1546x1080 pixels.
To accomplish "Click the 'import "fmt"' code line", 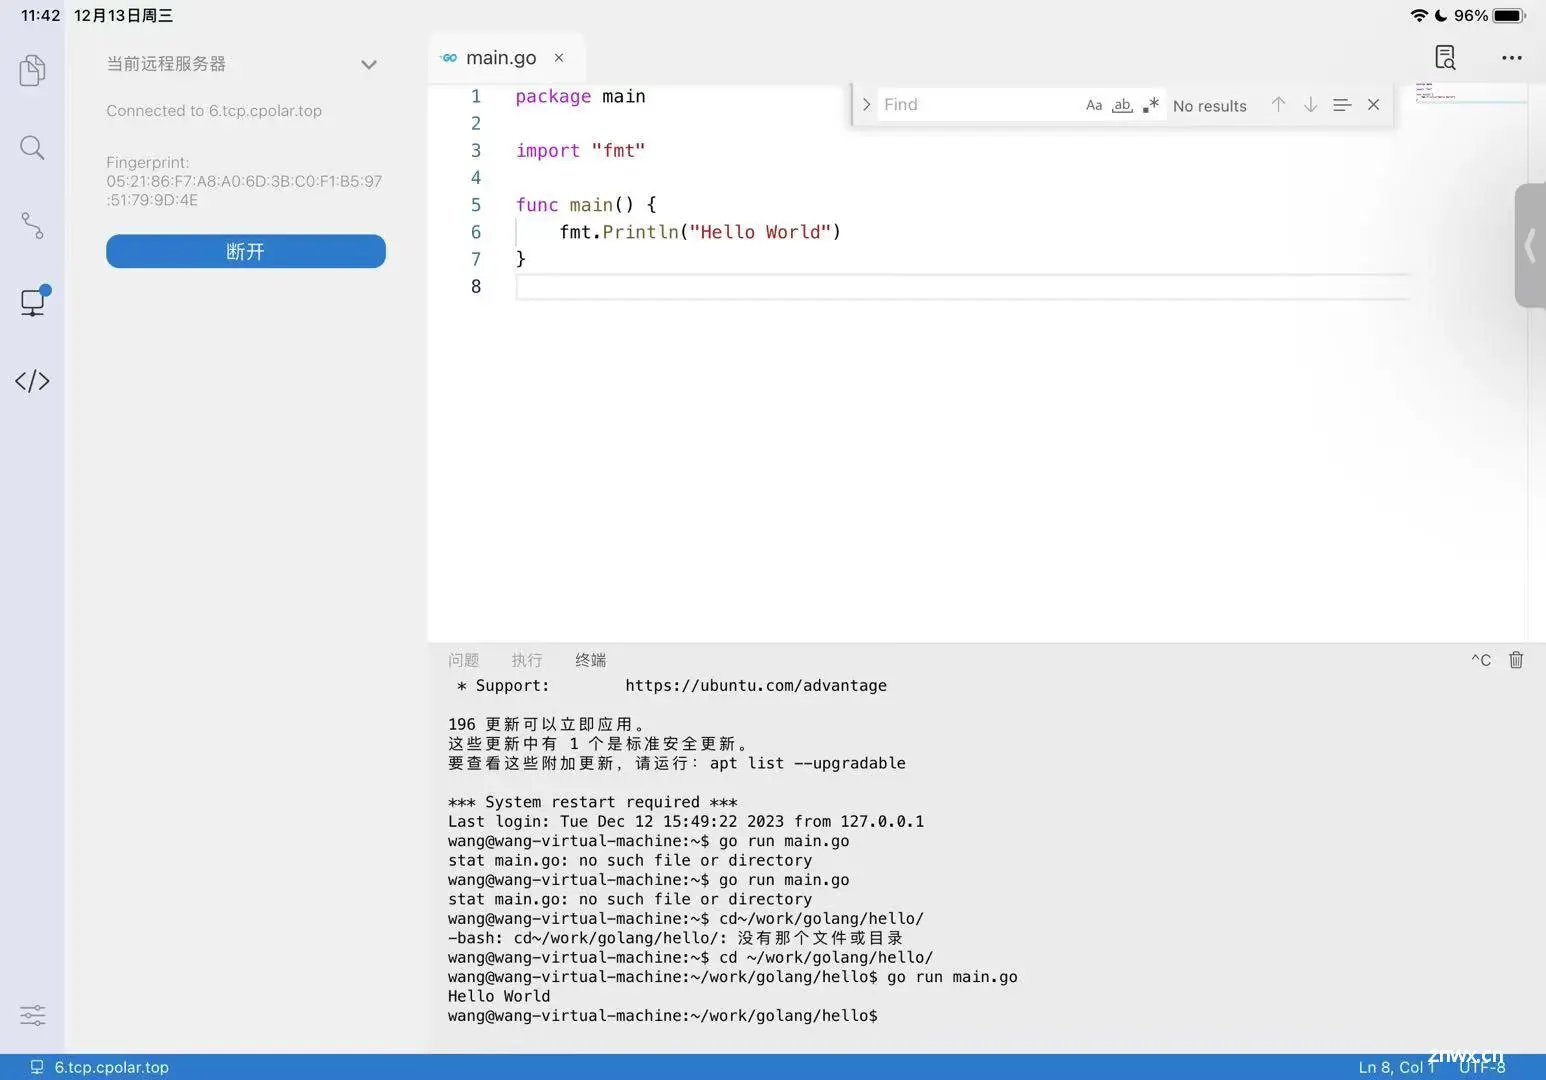I will (x=580, y=151).
